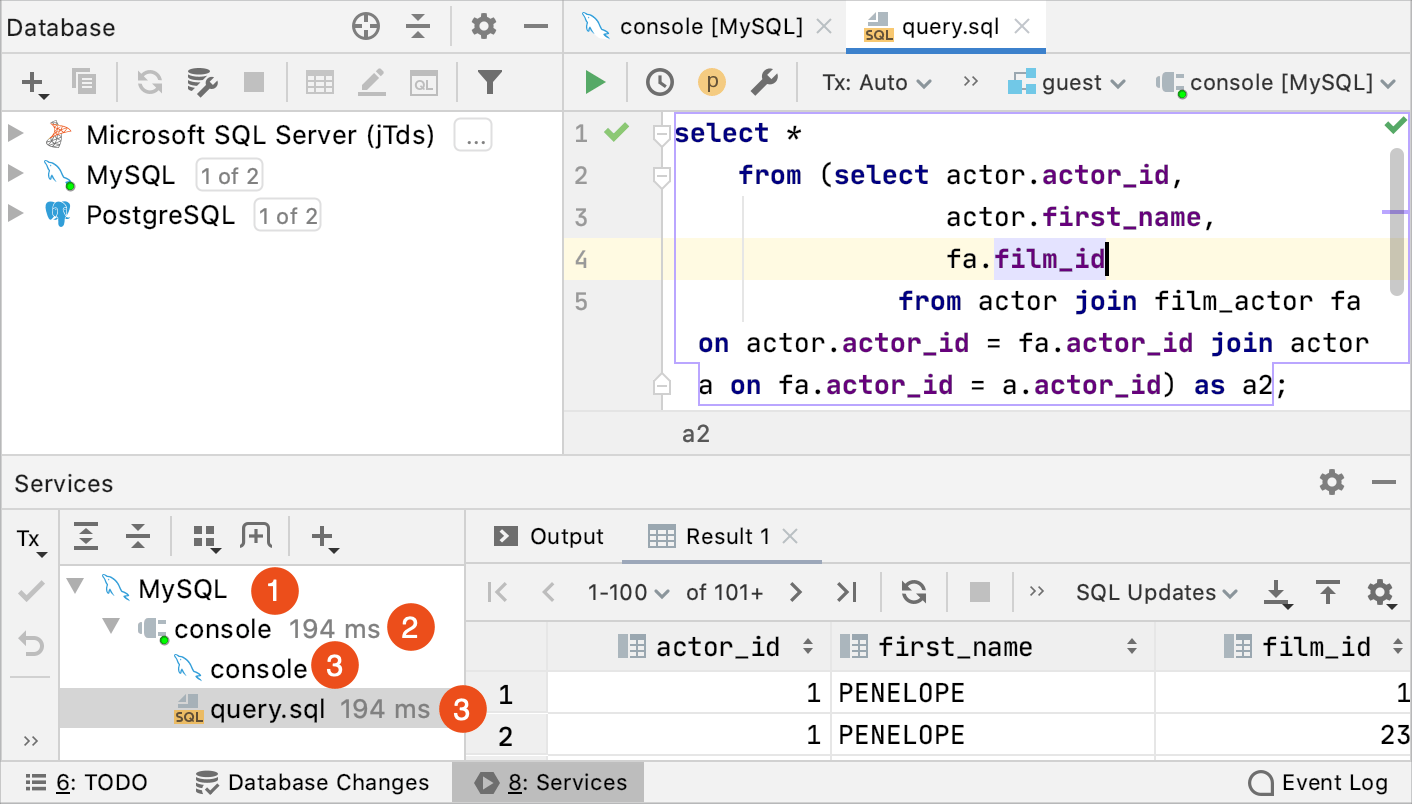Open the guest schema dropdown

[x=1067, y=82]
